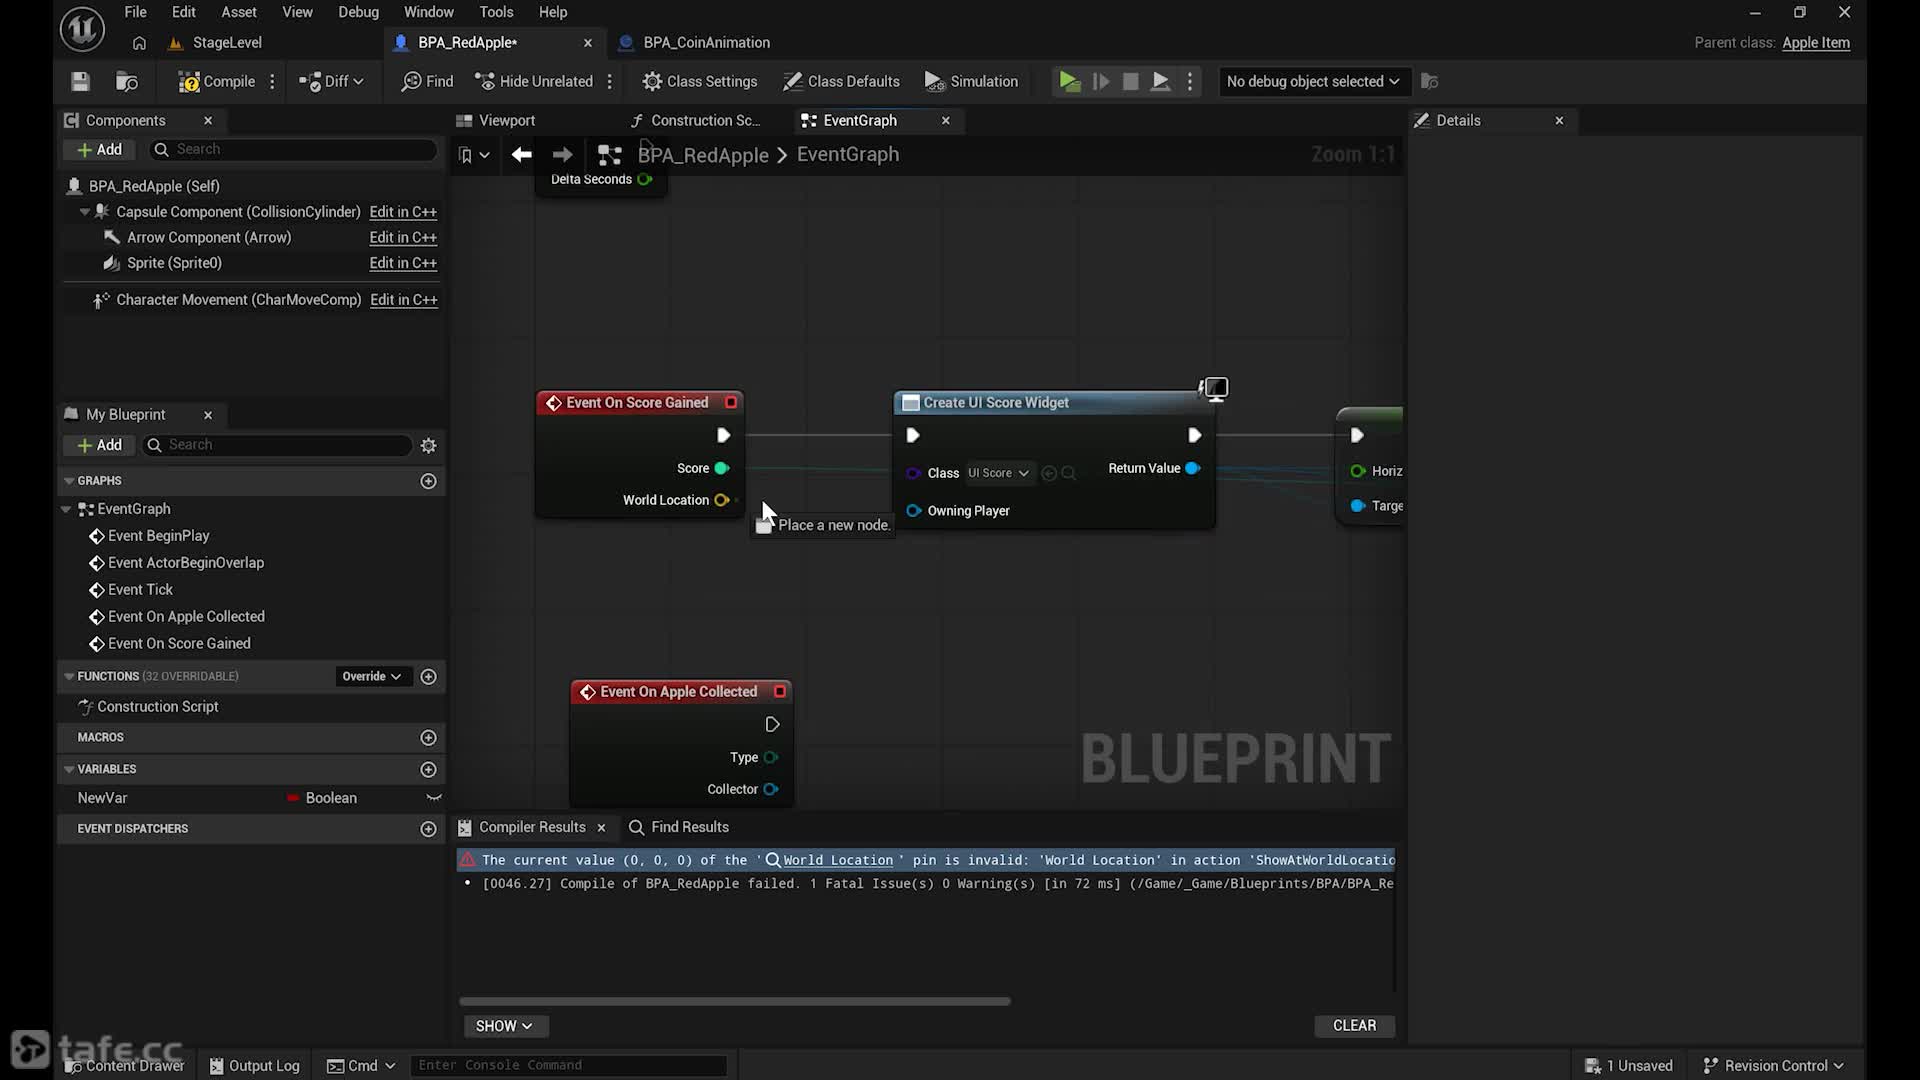Open the Debug menu
This screenshot has height=1080, width=1920.
(x=358, y=12)
